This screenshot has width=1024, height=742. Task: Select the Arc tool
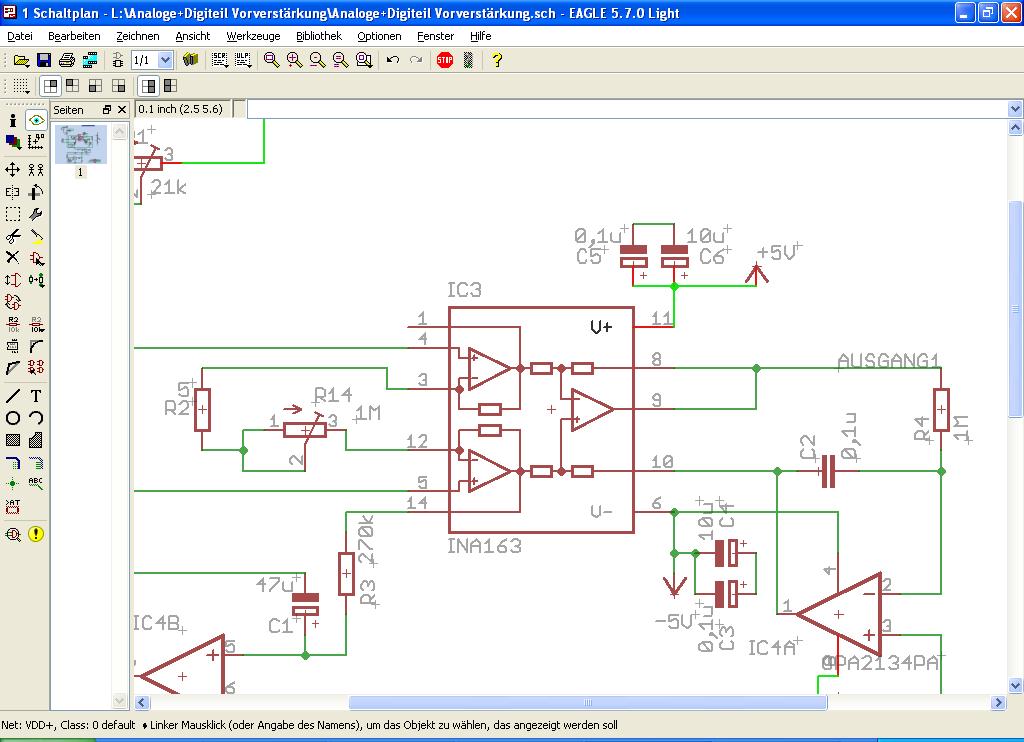click(x=36, y=418)
